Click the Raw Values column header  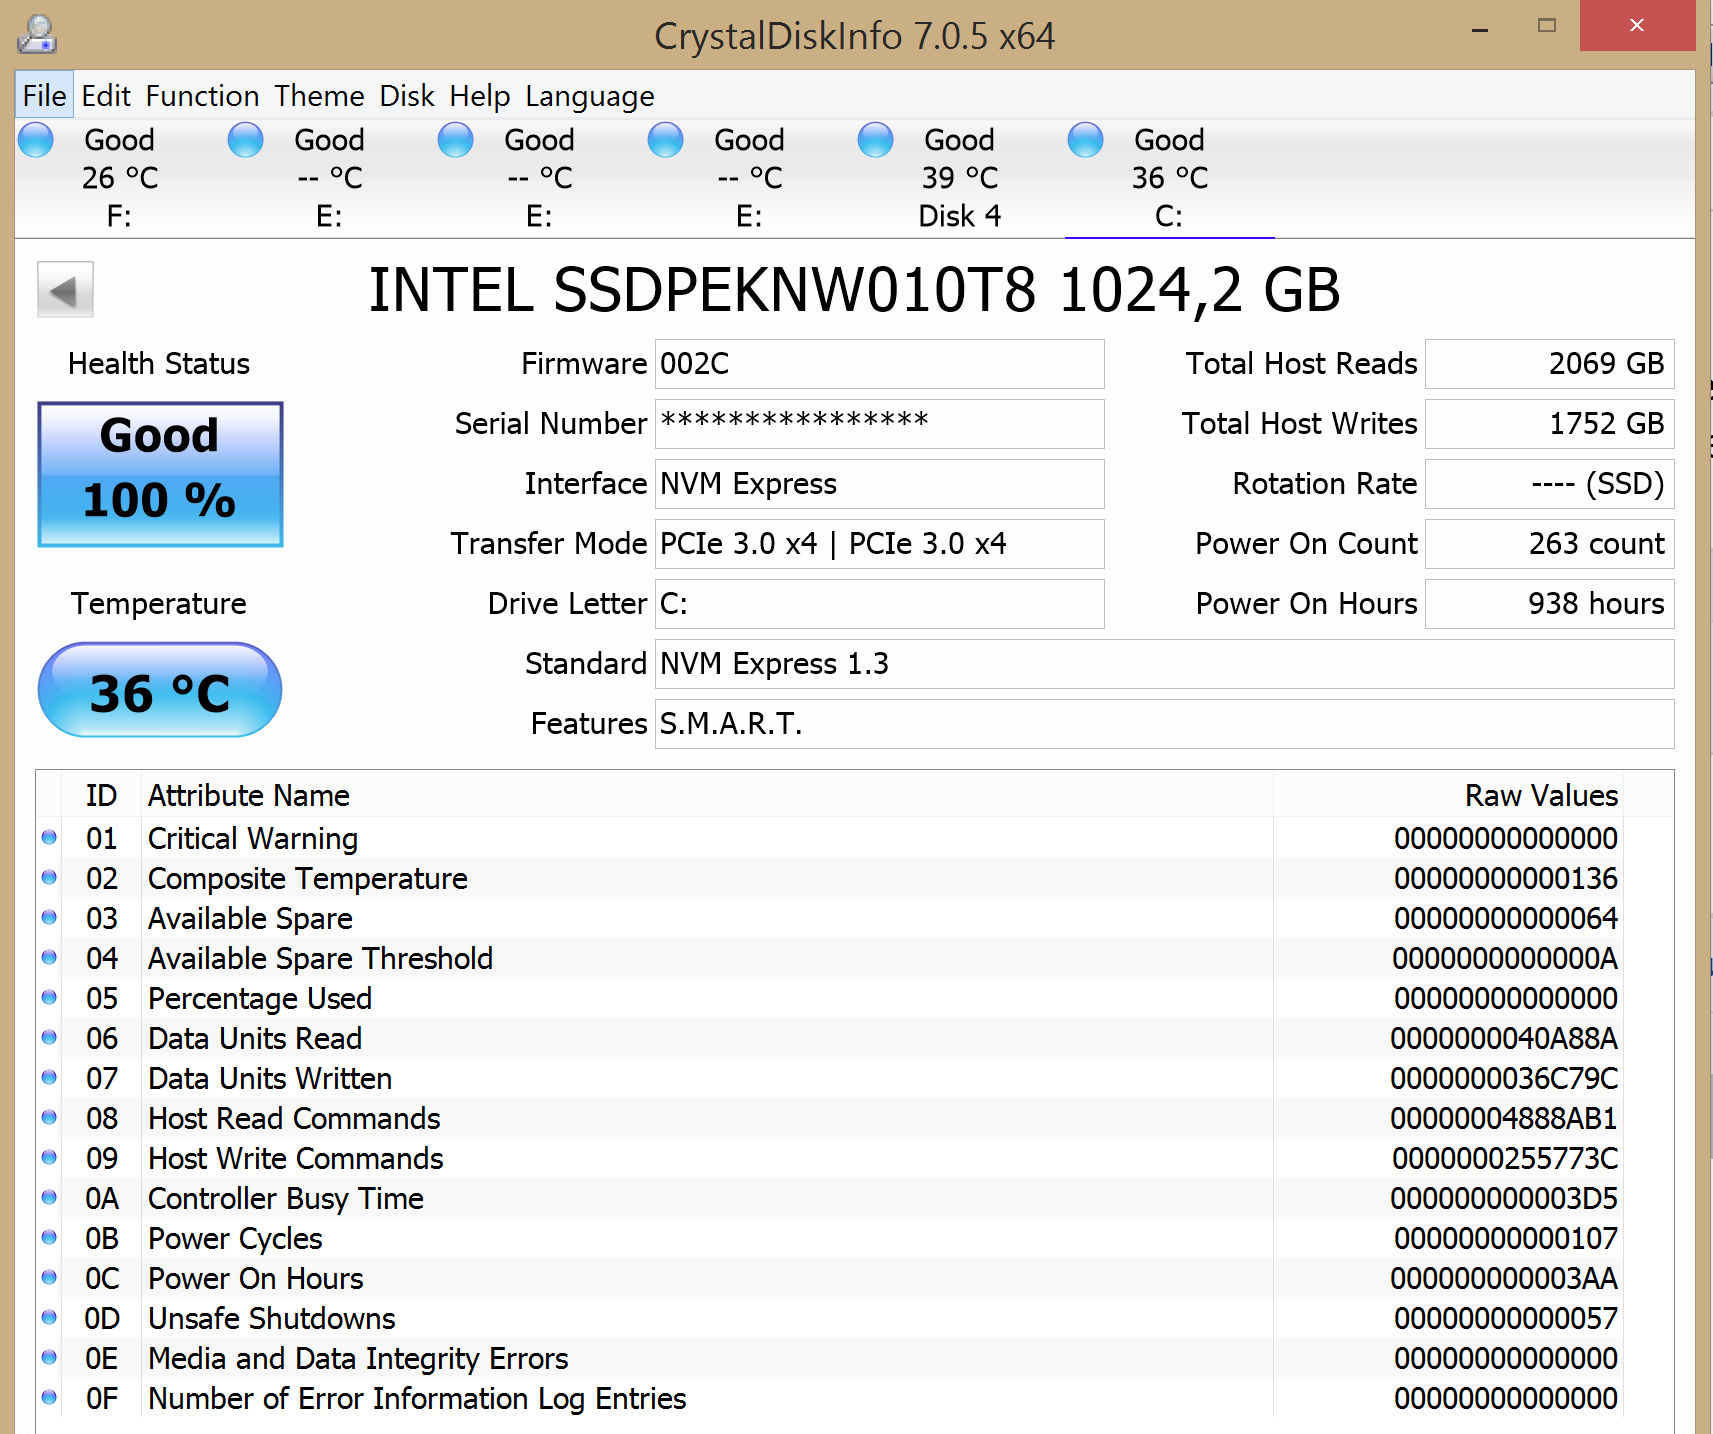(1540, 796)
